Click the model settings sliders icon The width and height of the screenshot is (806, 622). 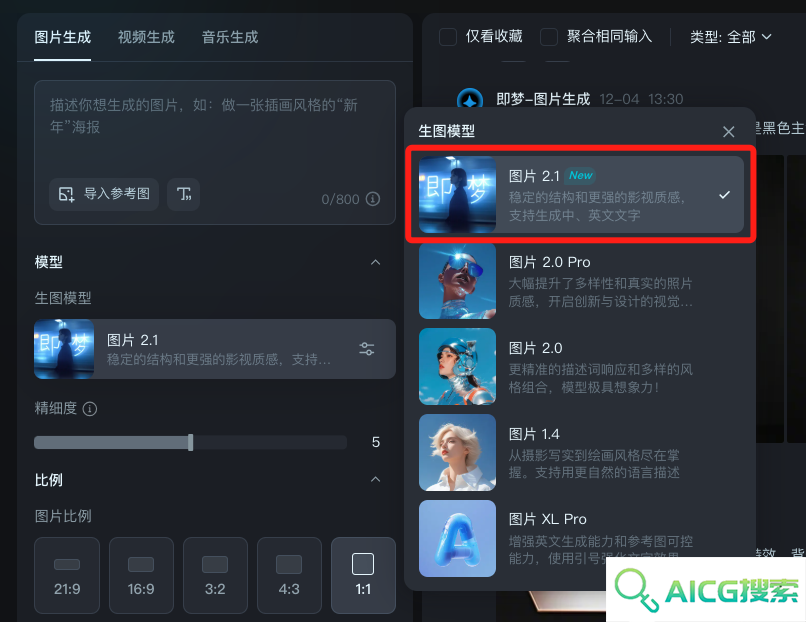[367, 349]
